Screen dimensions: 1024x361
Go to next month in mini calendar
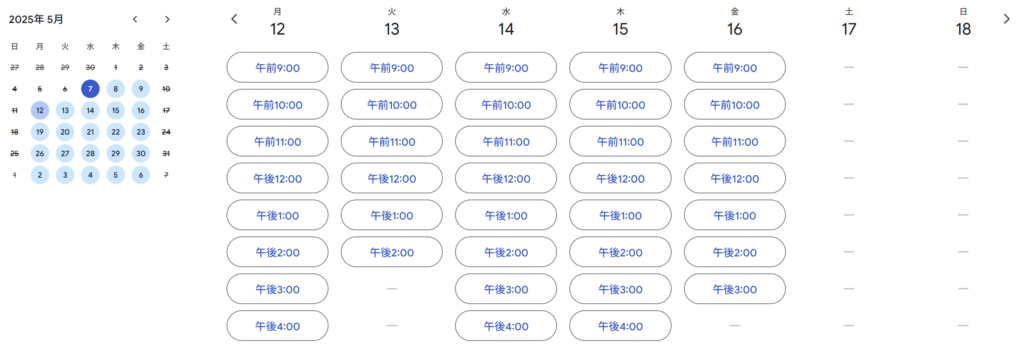(167, 20)
